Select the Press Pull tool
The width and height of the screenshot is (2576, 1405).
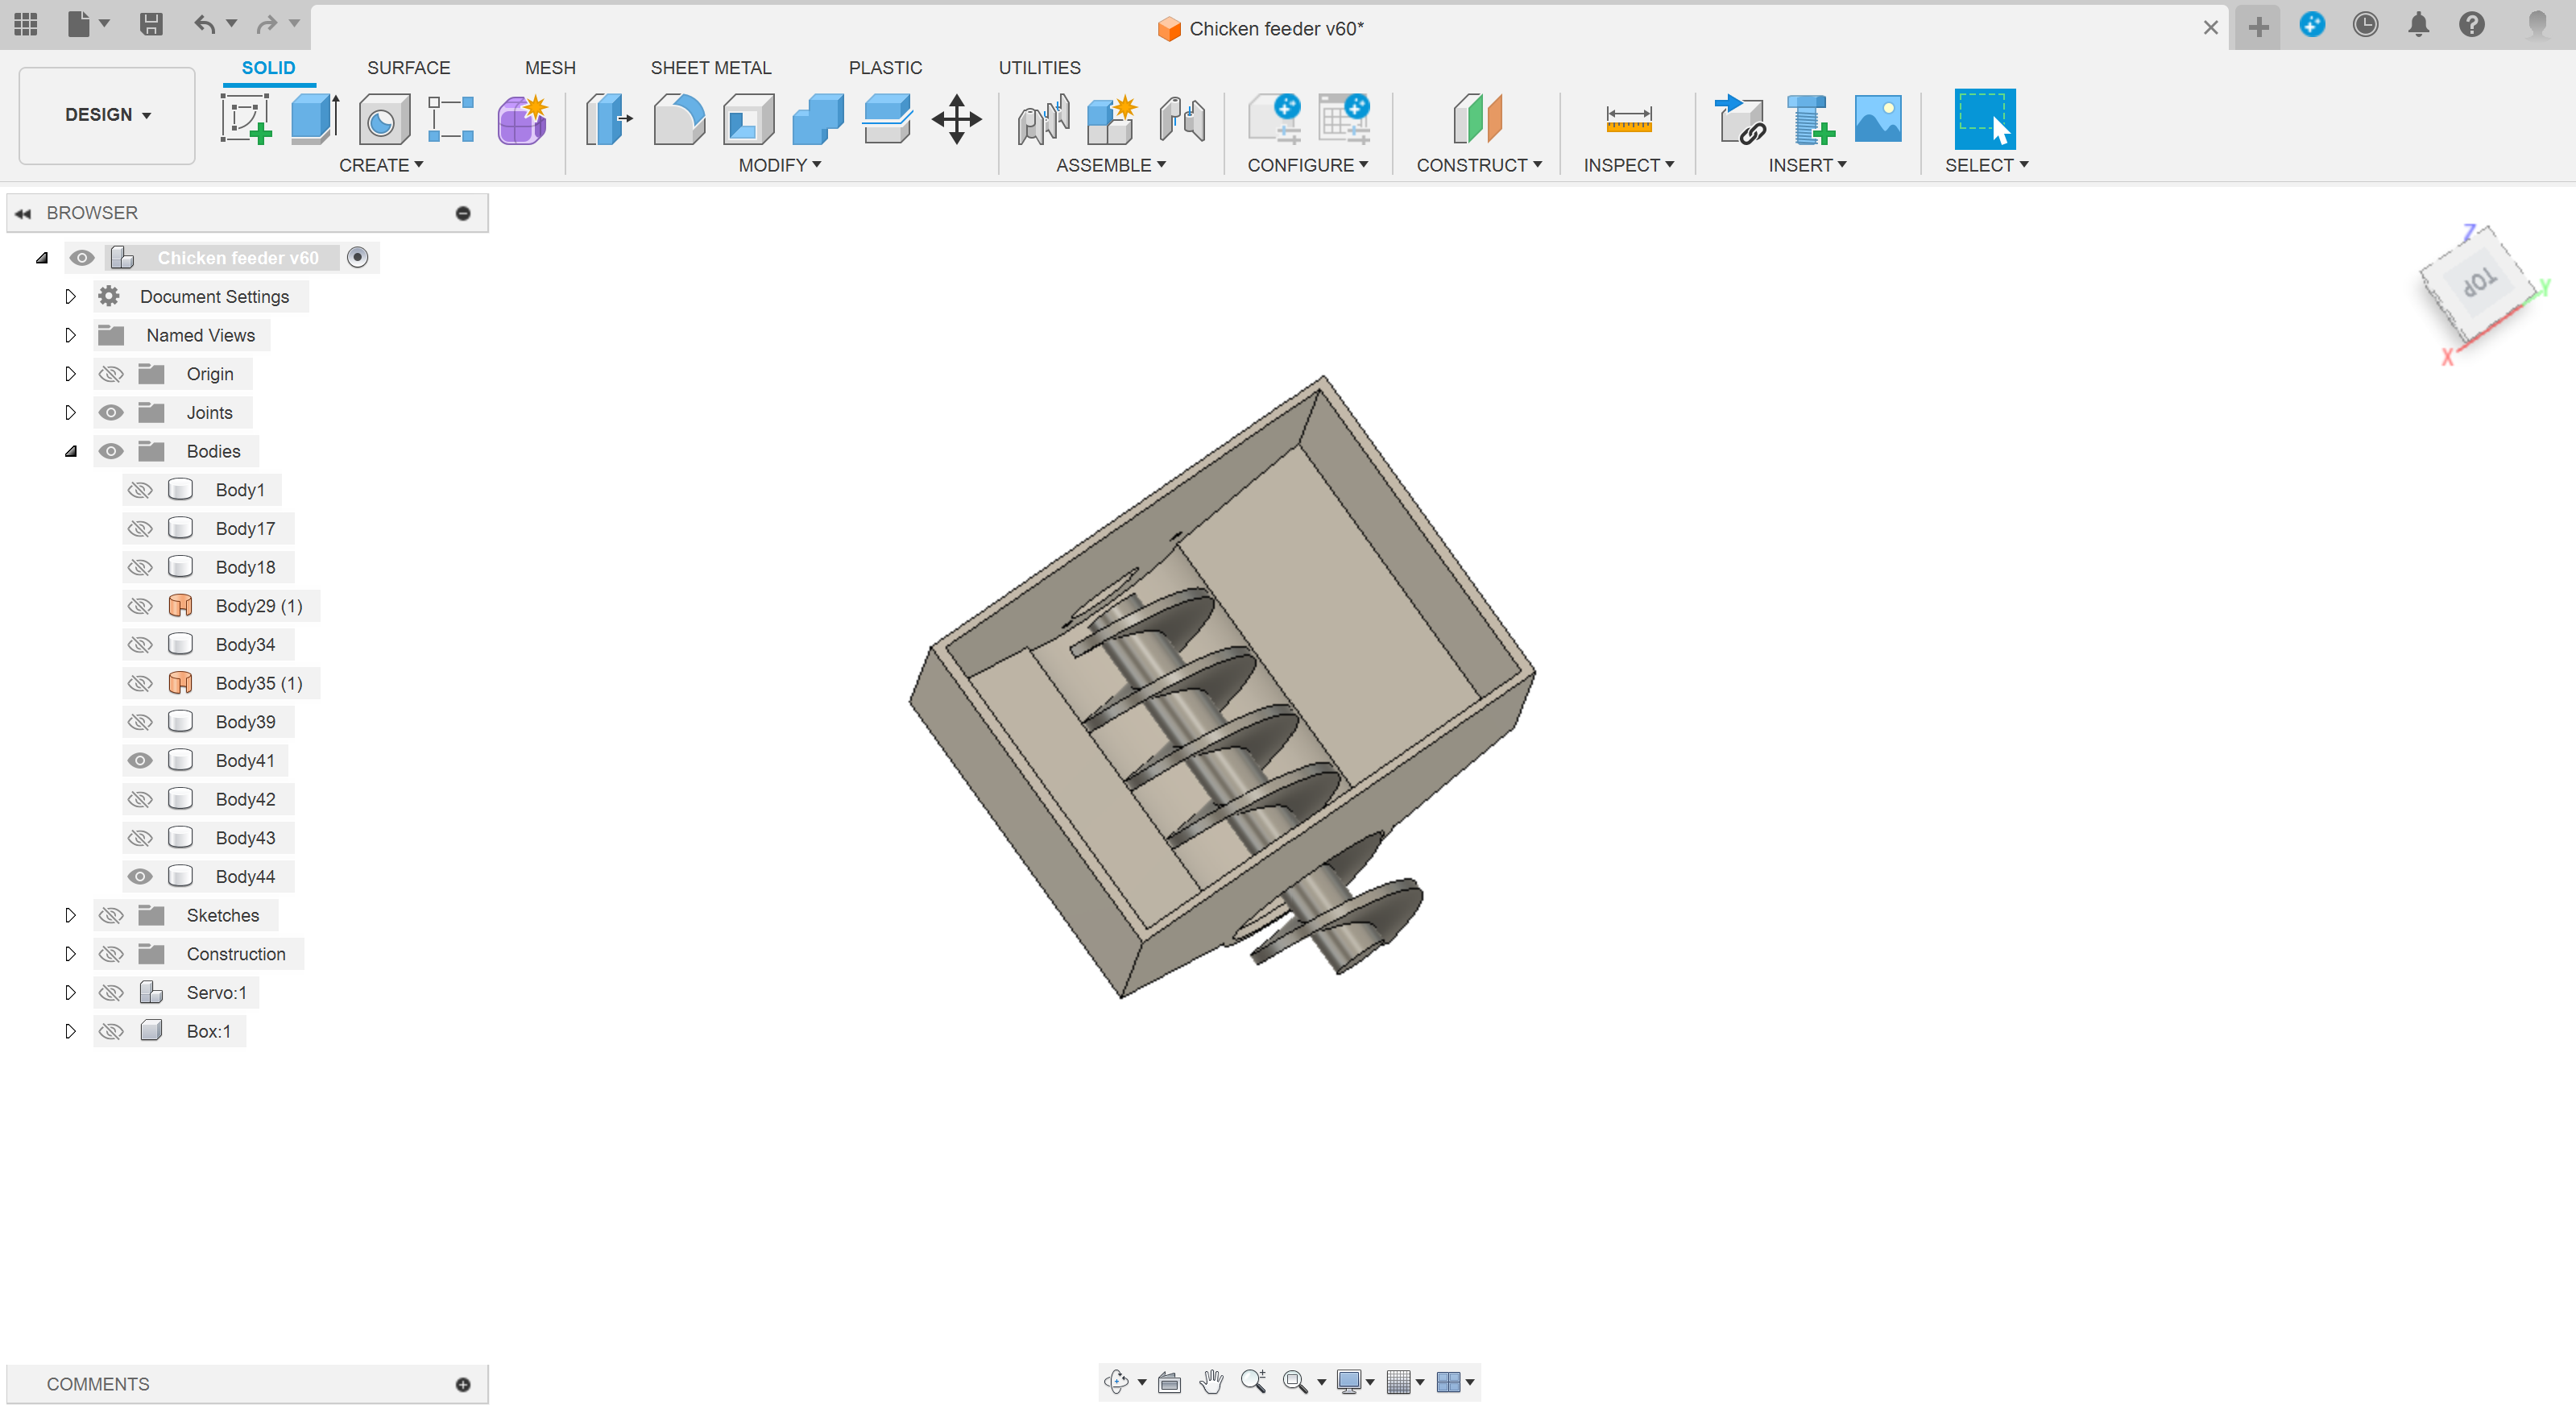pos(609,119)
